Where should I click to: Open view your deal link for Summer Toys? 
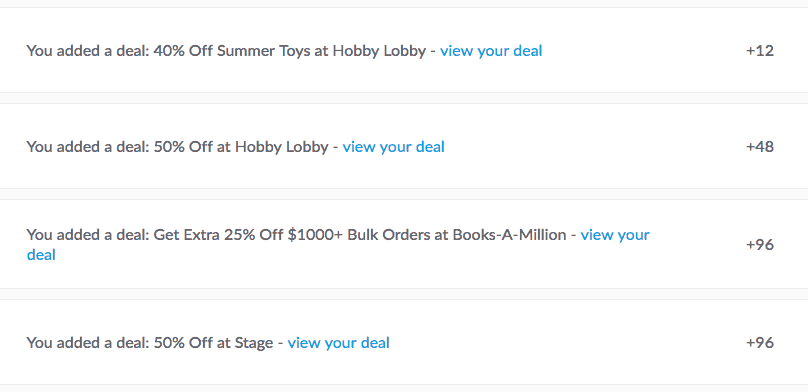(491, 51)
